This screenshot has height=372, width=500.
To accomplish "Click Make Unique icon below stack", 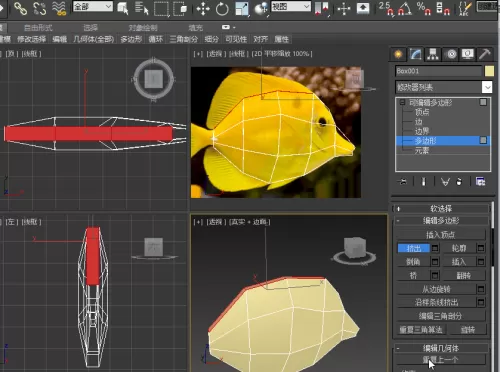I will 445,182.
